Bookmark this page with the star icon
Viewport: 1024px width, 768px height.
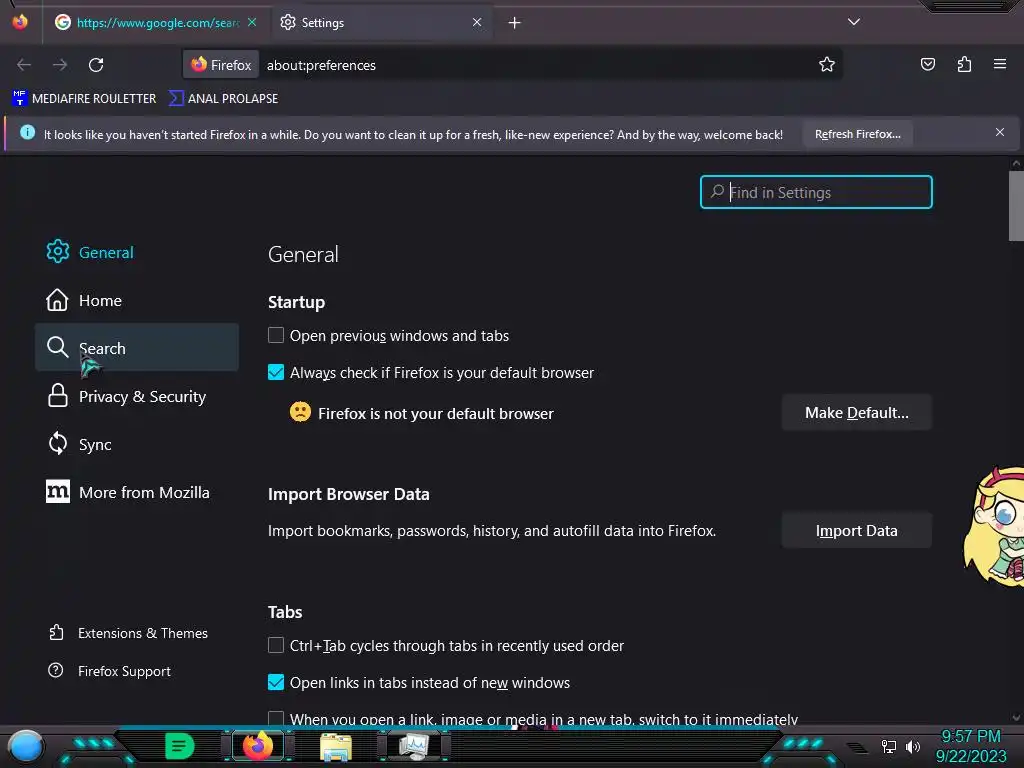(x=827, y=64)
